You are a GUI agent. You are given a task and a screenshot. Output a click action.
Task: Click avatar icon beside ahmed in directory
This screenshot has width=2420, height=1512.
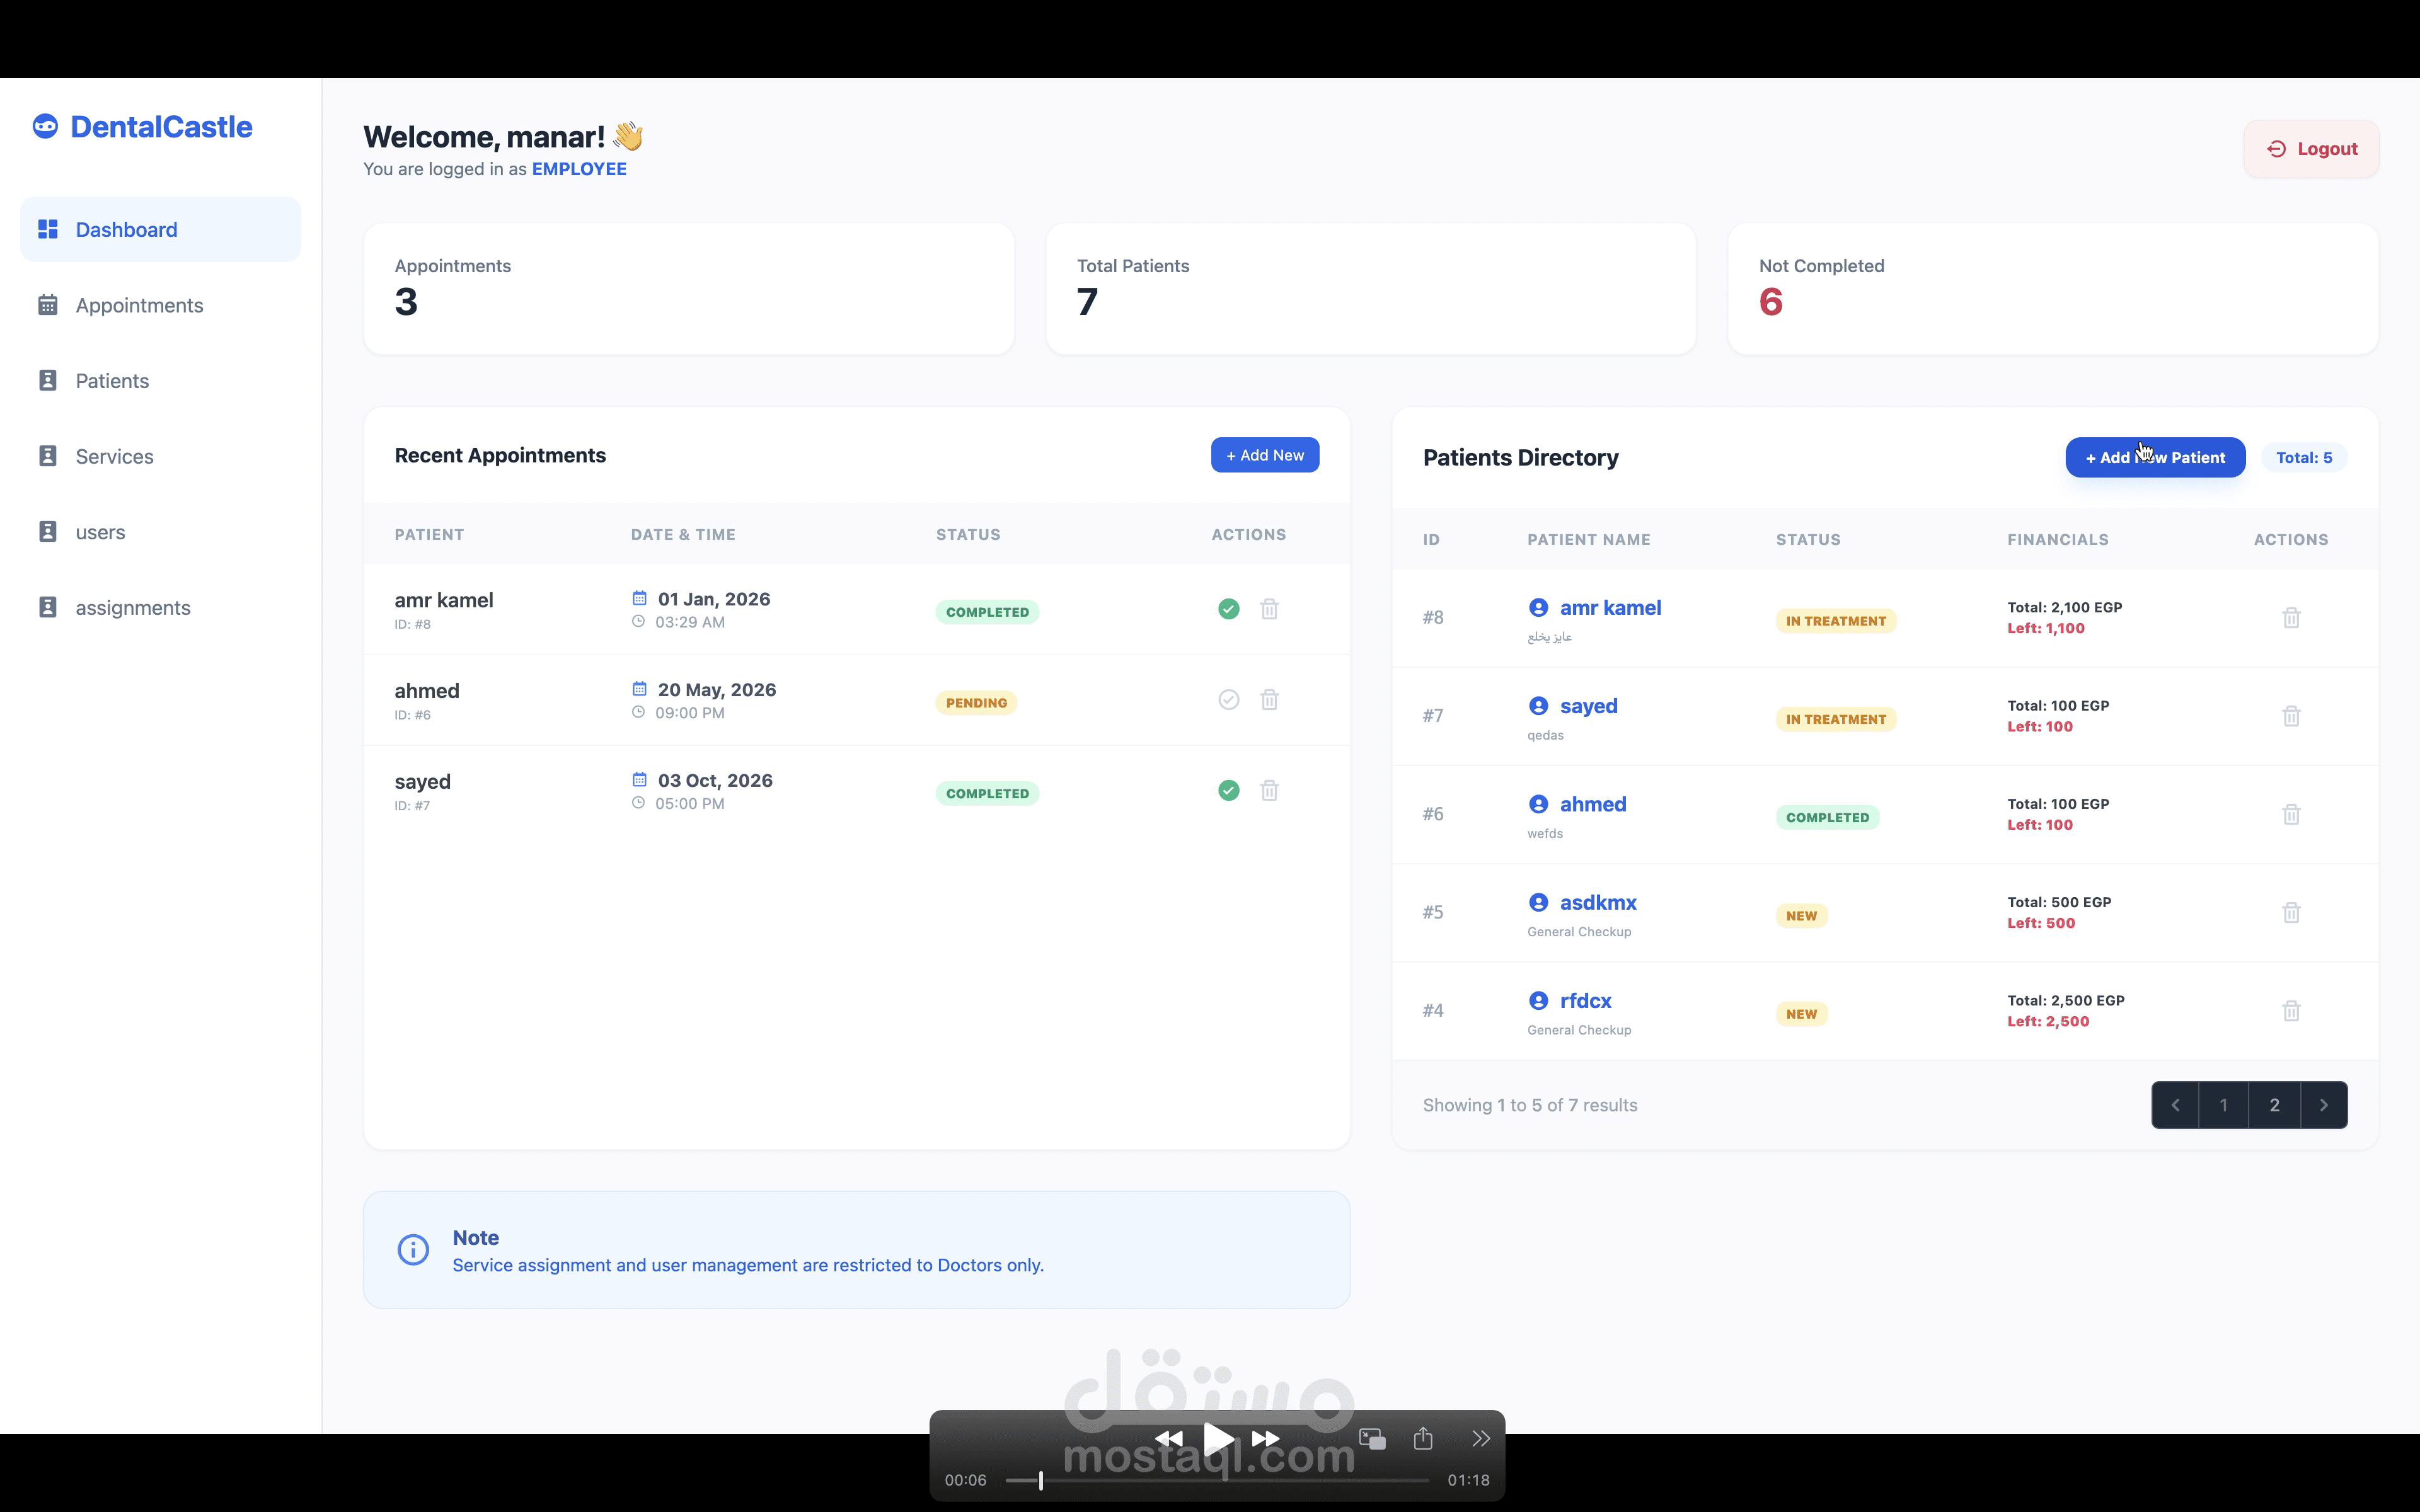click(1538, 804)
